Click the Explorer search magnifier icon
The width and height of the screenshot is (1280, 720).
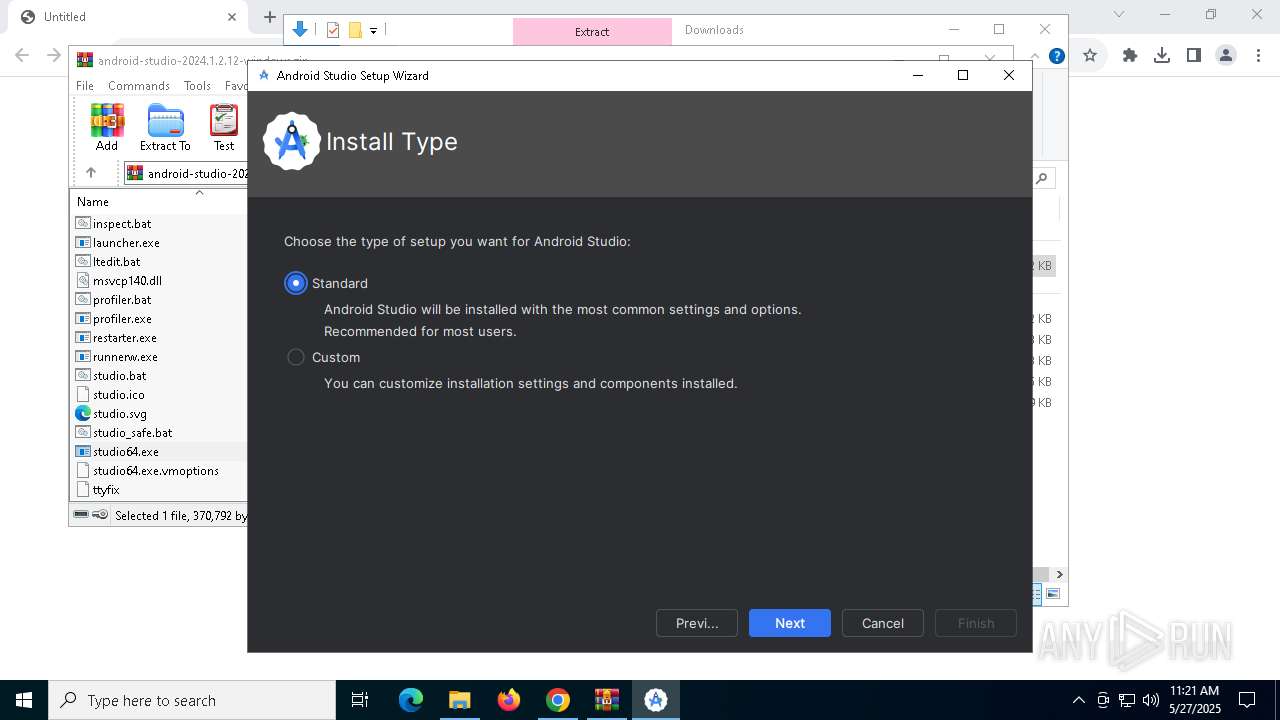click(1042, 178)
